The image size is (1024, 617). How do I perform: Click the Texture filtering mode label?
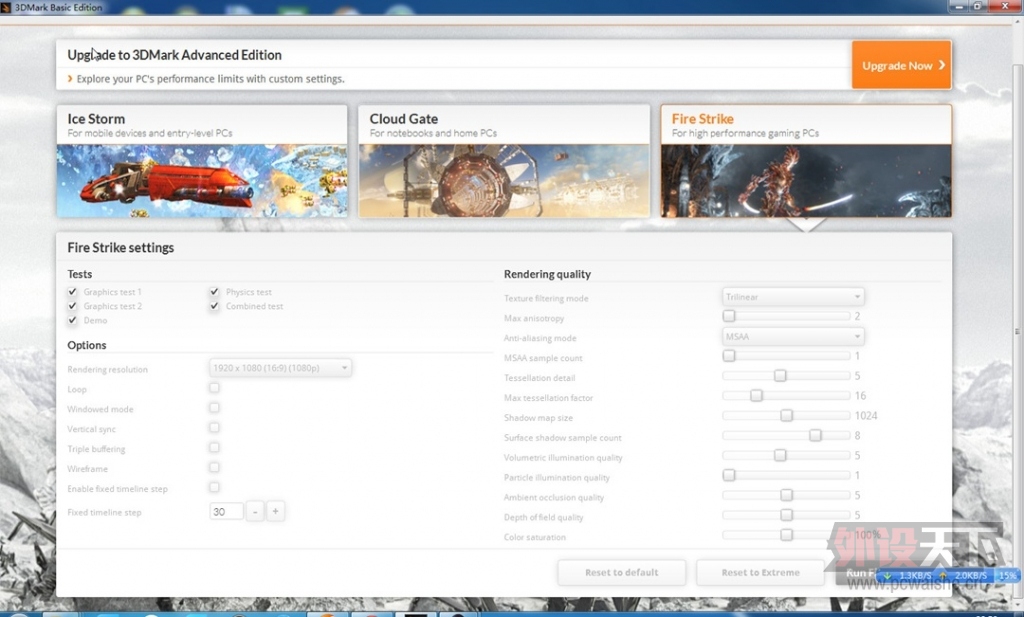546,298
